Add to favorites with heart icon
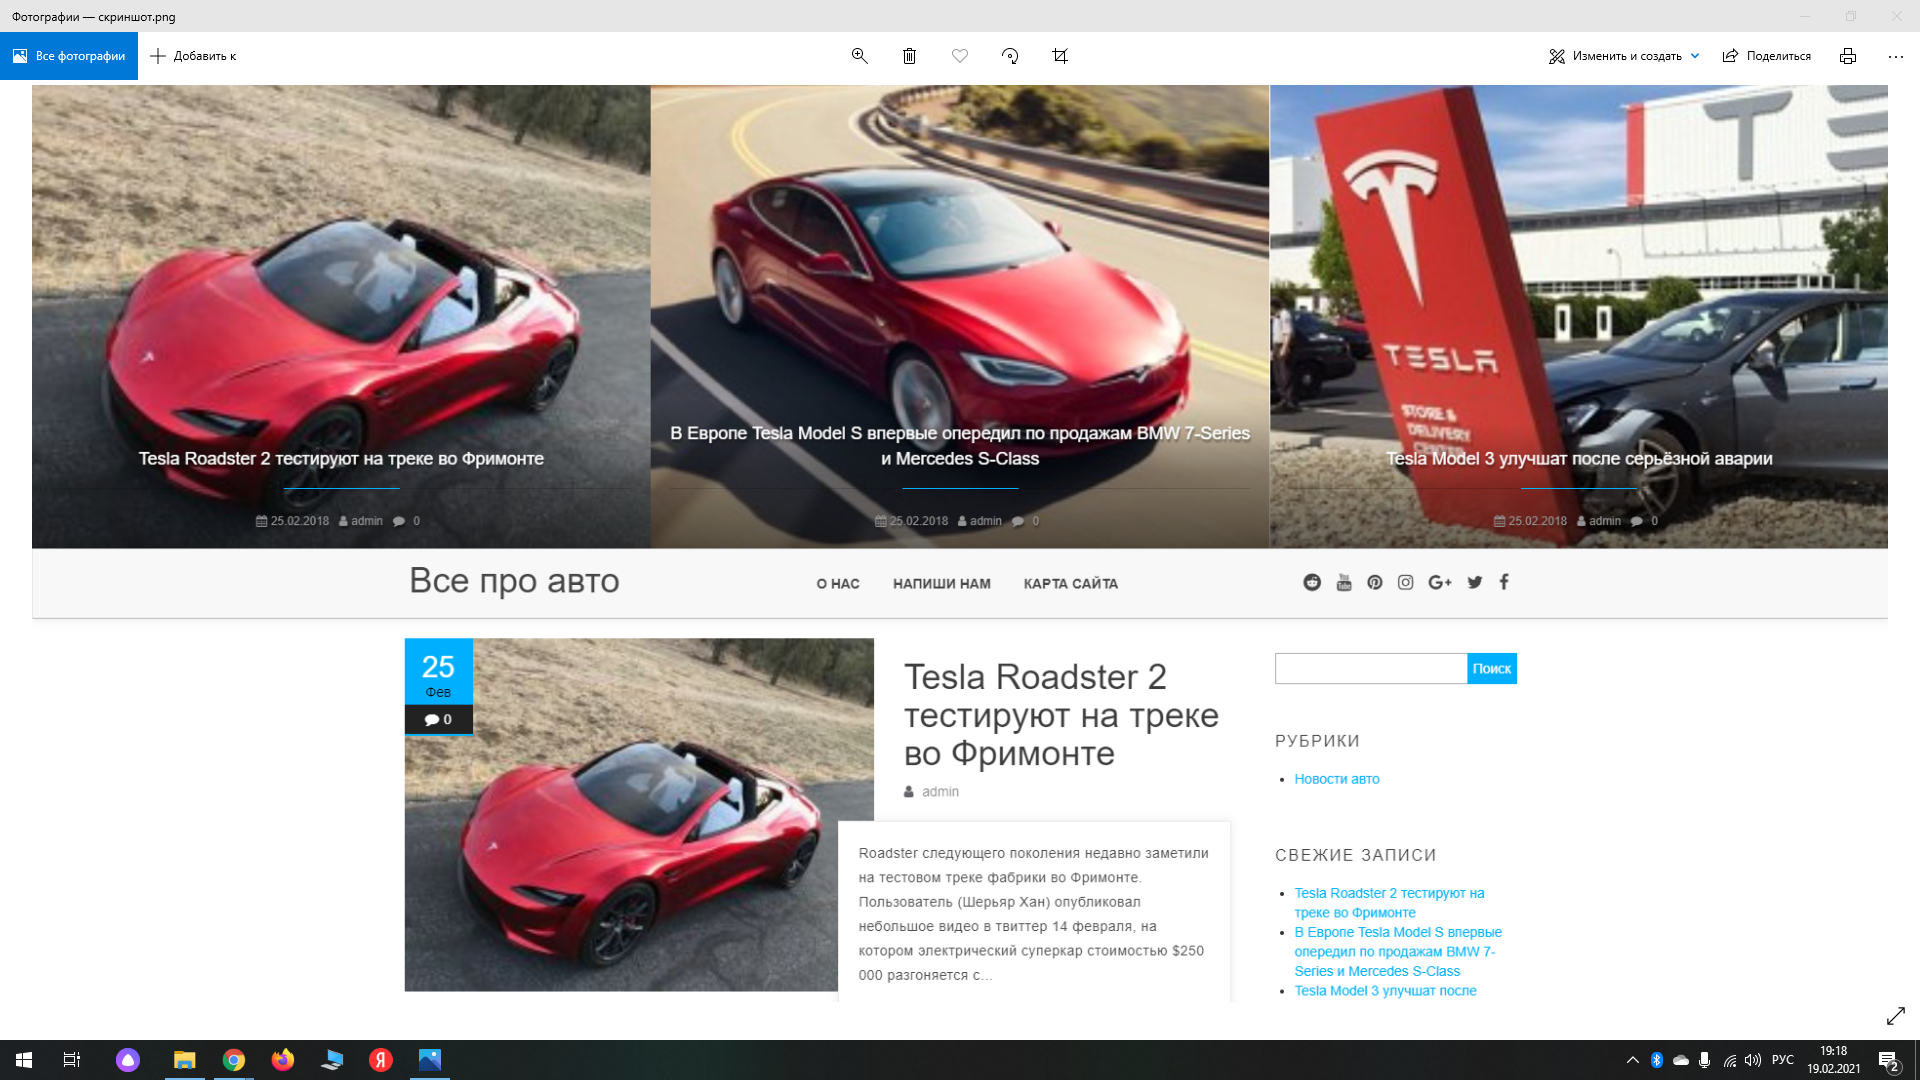 [960, 56]
